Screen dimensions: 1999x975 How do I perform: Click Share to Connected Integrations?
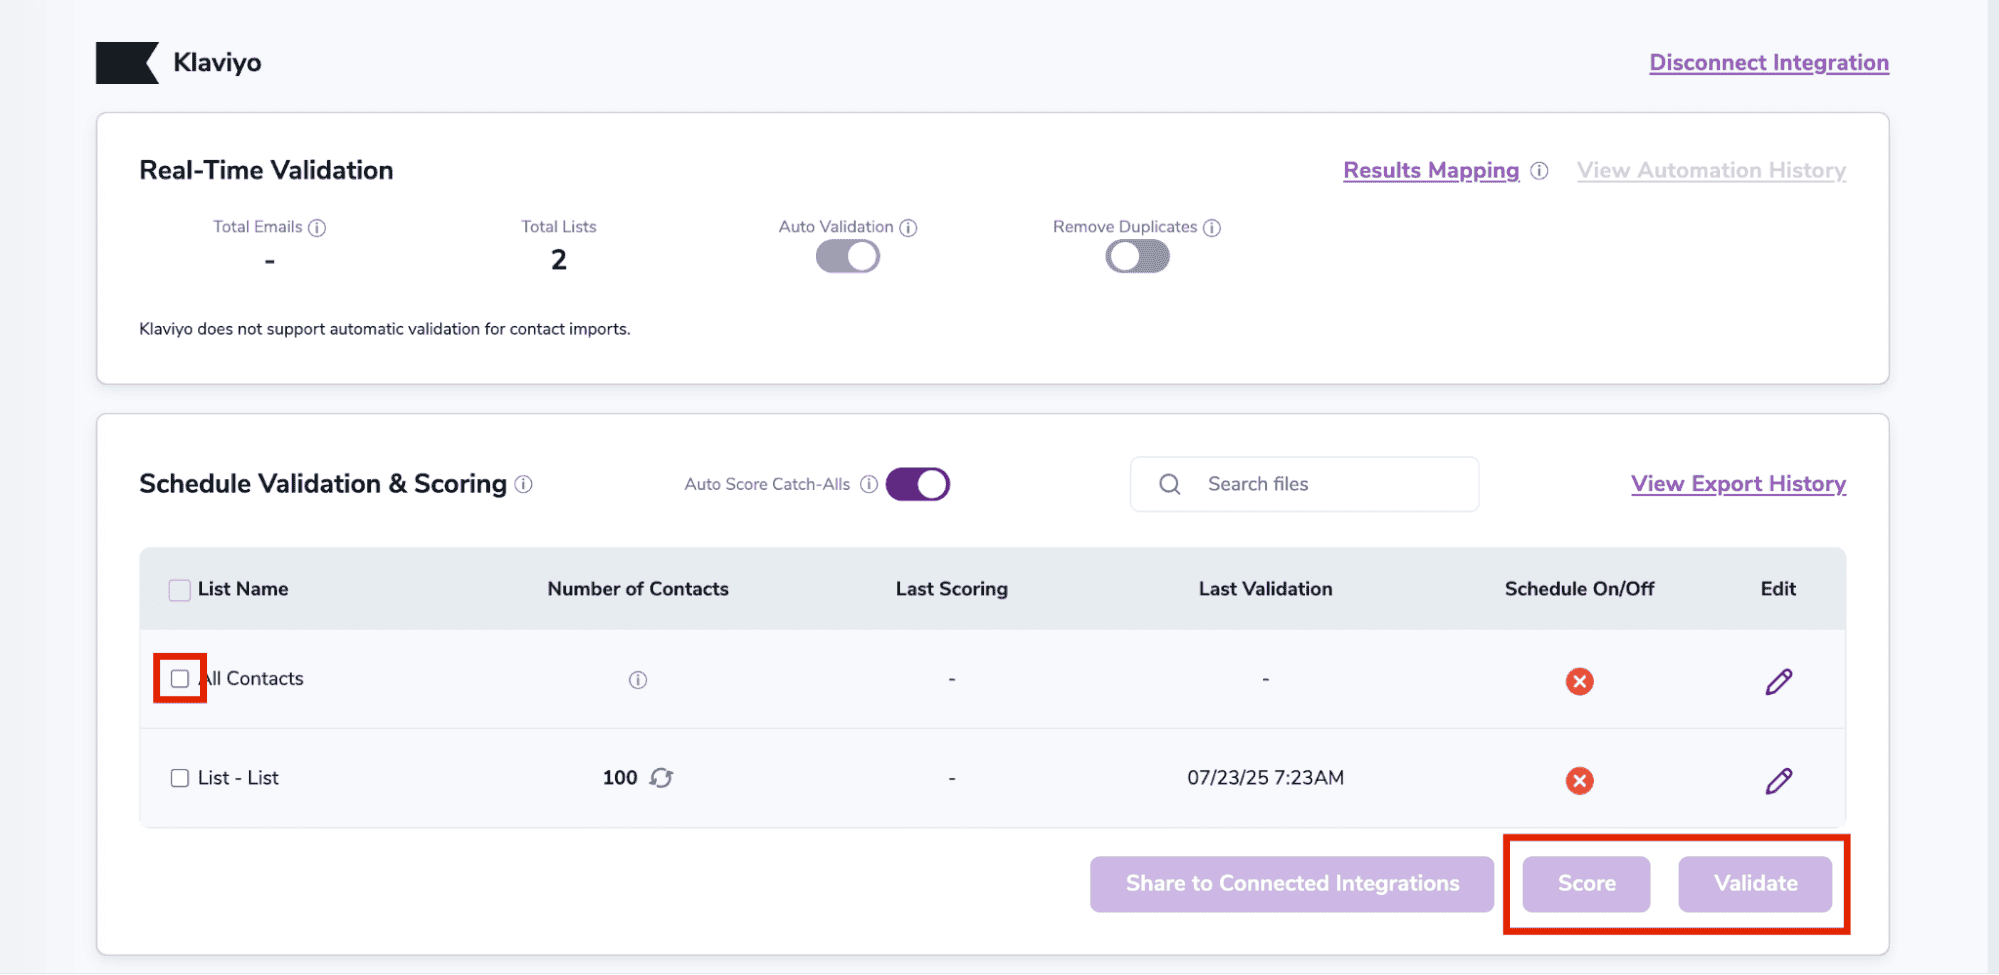click(1291, 884)
